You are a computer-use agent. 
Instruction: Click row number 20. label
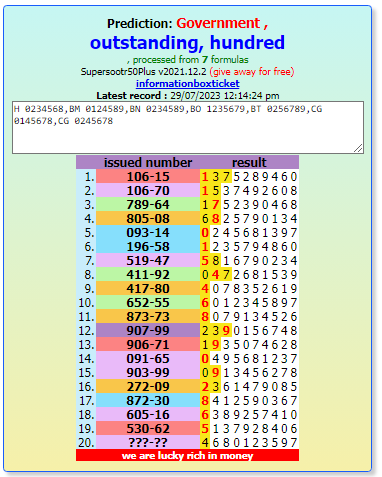coord(86,442)
